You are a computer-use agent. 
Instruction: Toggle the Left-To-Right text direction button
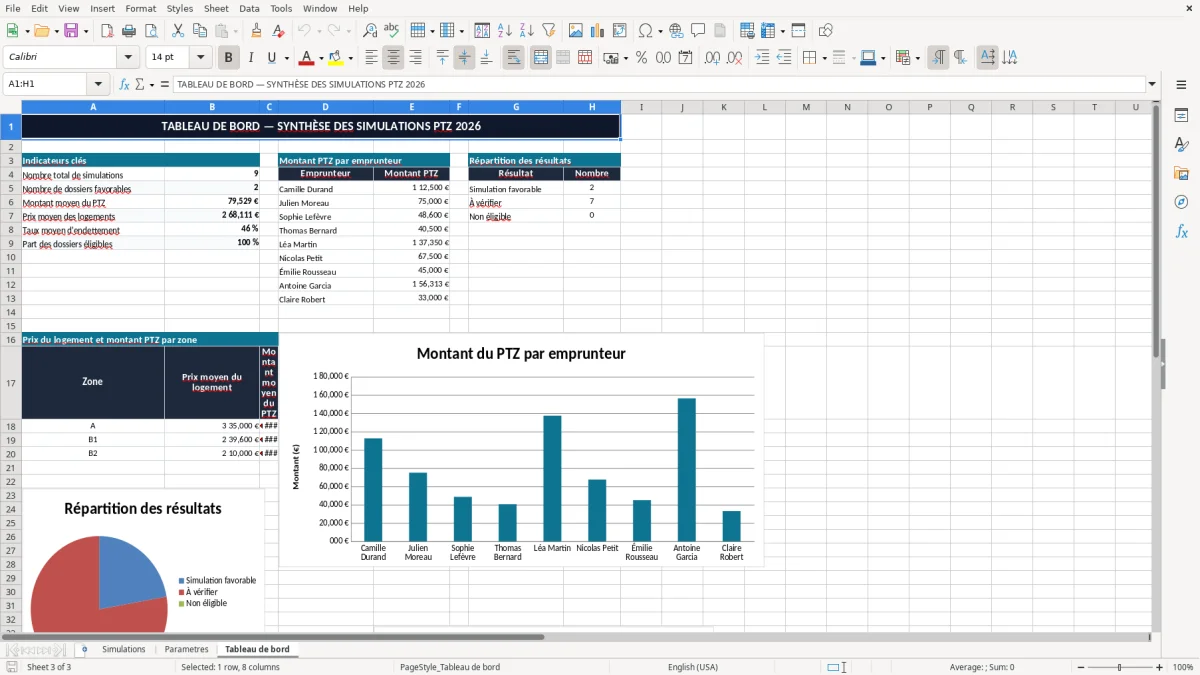[x=938, y=58]
